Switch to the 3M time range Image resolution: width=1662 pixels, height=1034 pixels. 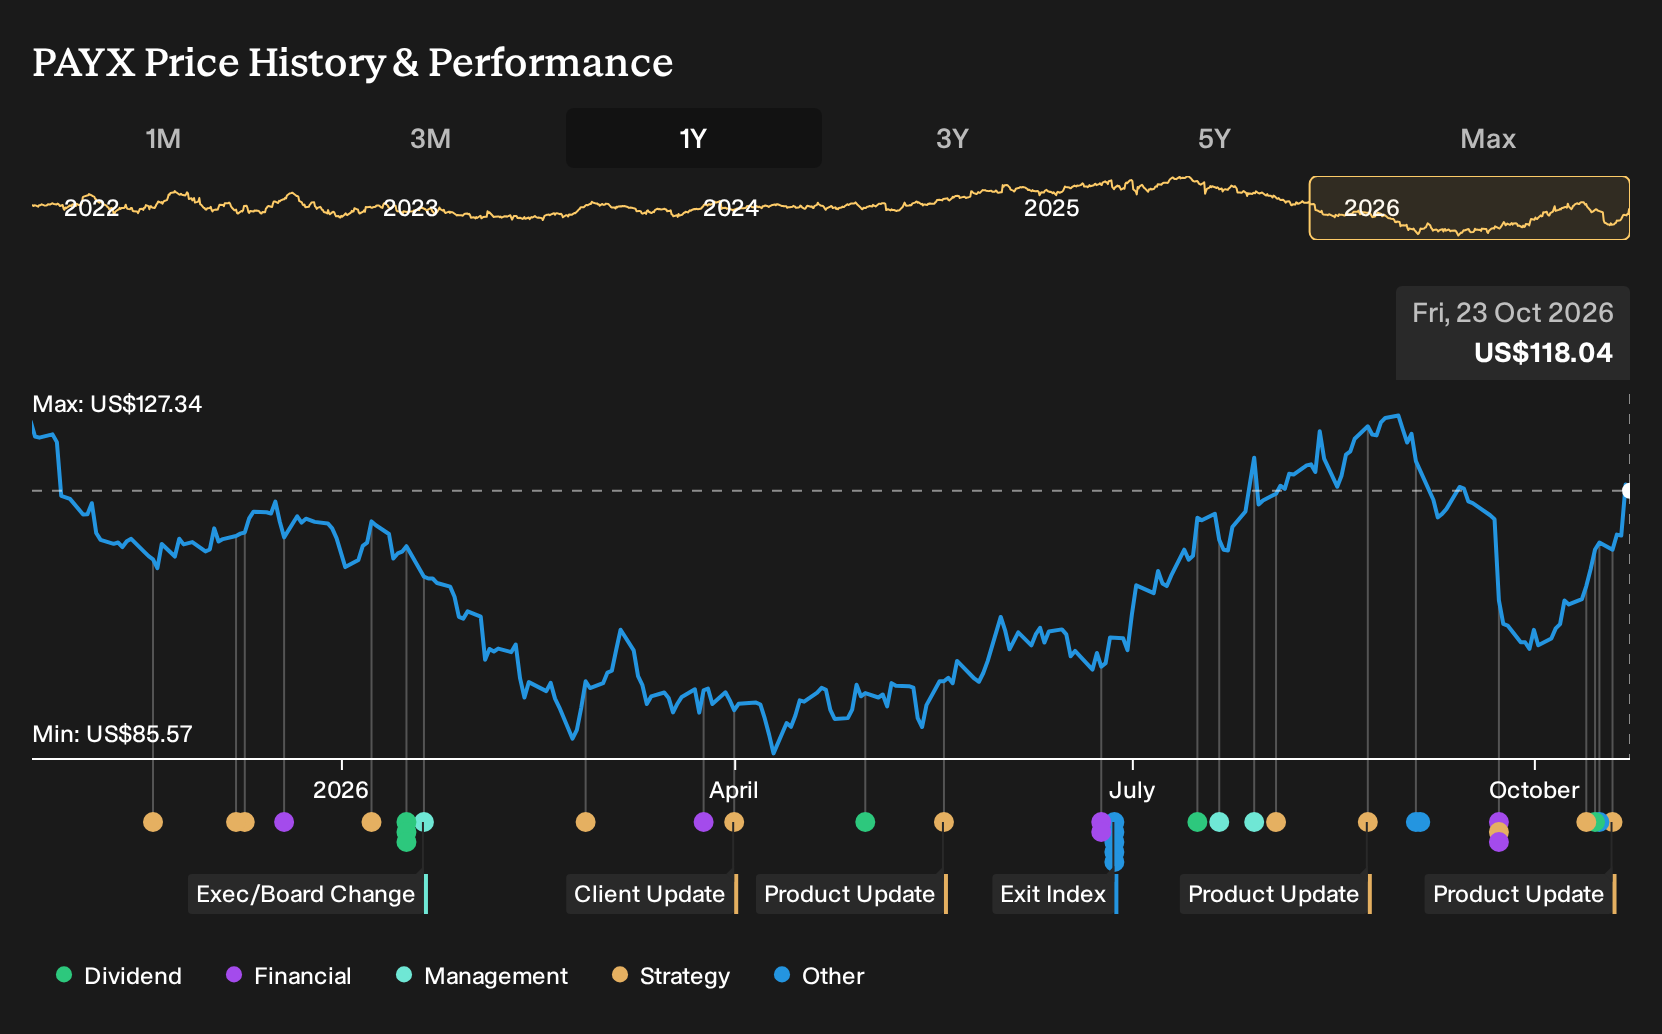click(430, 138)
